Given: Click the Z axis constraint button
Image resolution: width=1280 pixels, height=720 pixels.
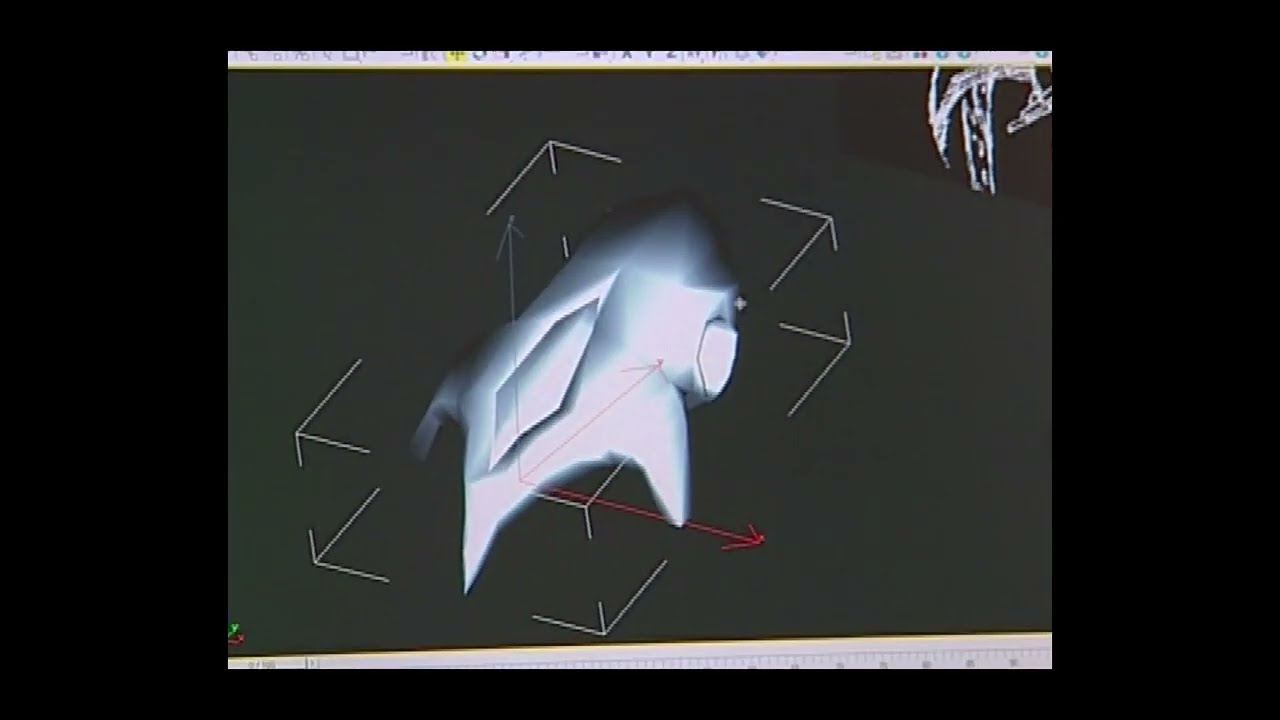Looking at the screenshot, I should click(671, 54).
